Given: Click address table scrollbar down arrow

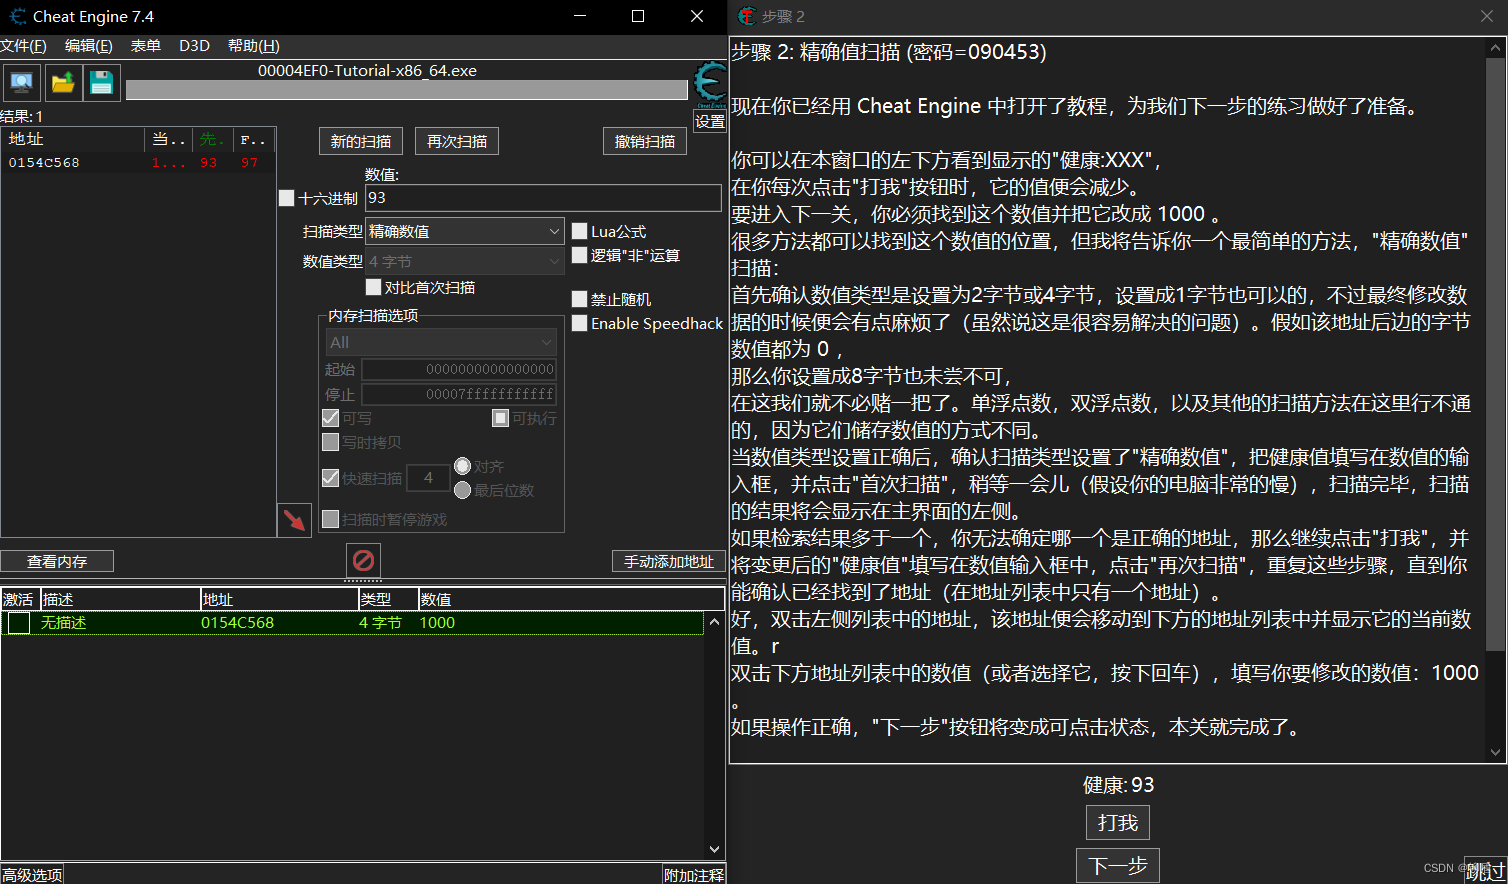Looking at the screenshot, I should coord(714,849).
